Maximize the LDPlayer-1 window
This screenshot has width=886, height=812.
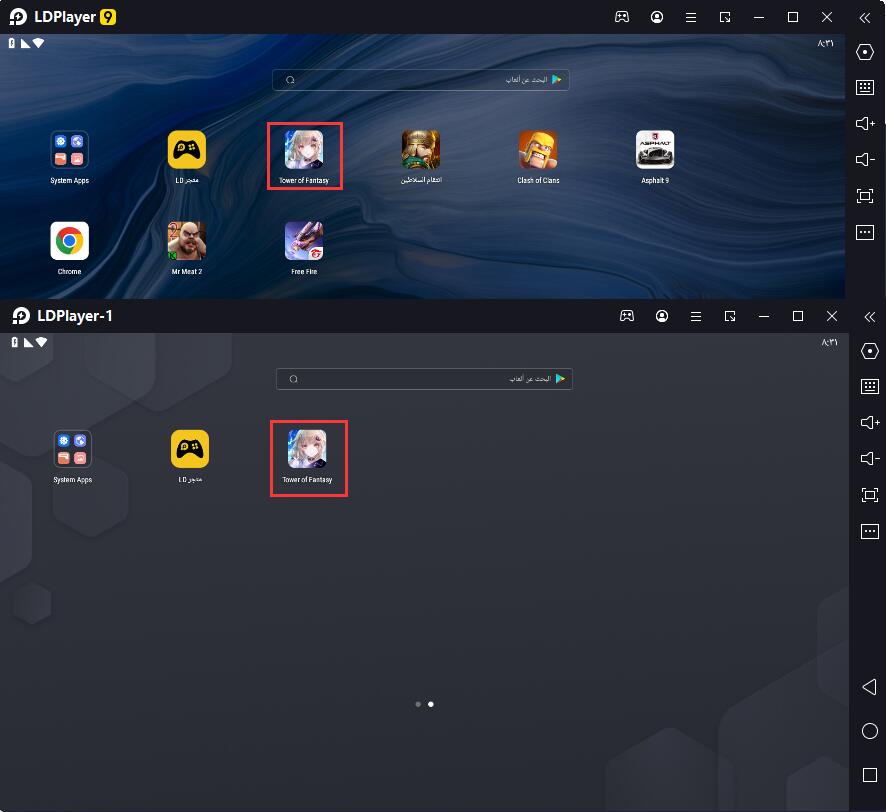point(798,316)
